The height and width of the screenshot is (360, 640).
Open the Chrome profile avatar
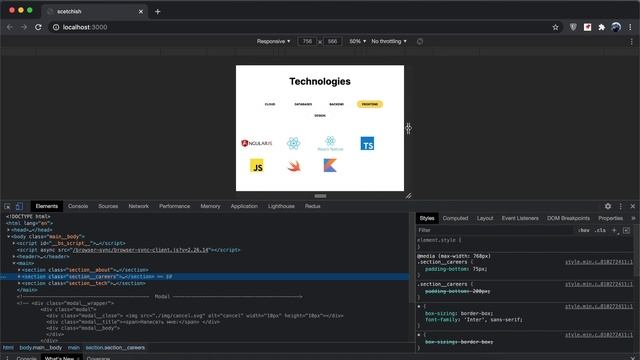point(616,27)
